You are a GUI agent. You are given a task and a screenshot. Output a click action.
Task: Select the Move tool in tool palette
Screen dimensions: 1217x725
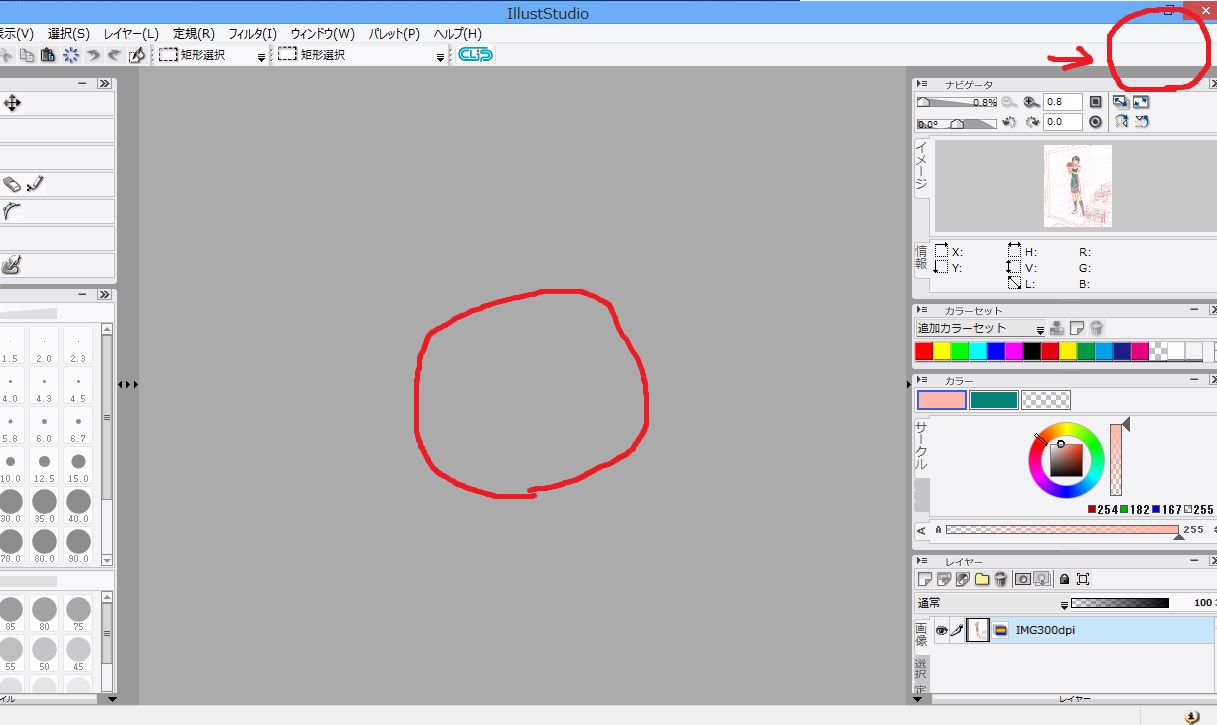[12, 103]
